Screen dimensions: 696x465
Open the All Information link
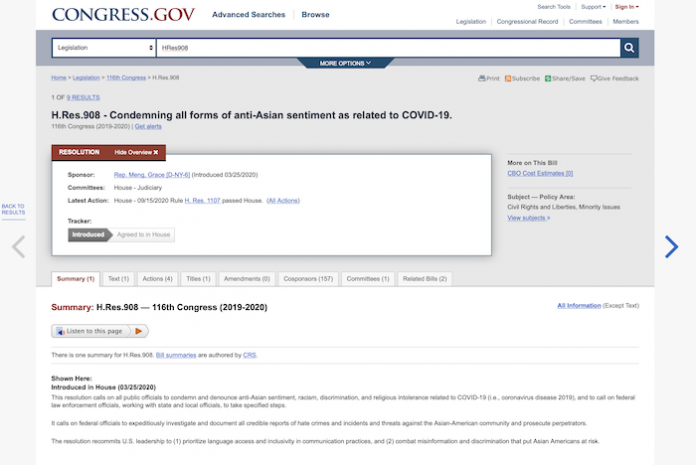pos(579,306)
